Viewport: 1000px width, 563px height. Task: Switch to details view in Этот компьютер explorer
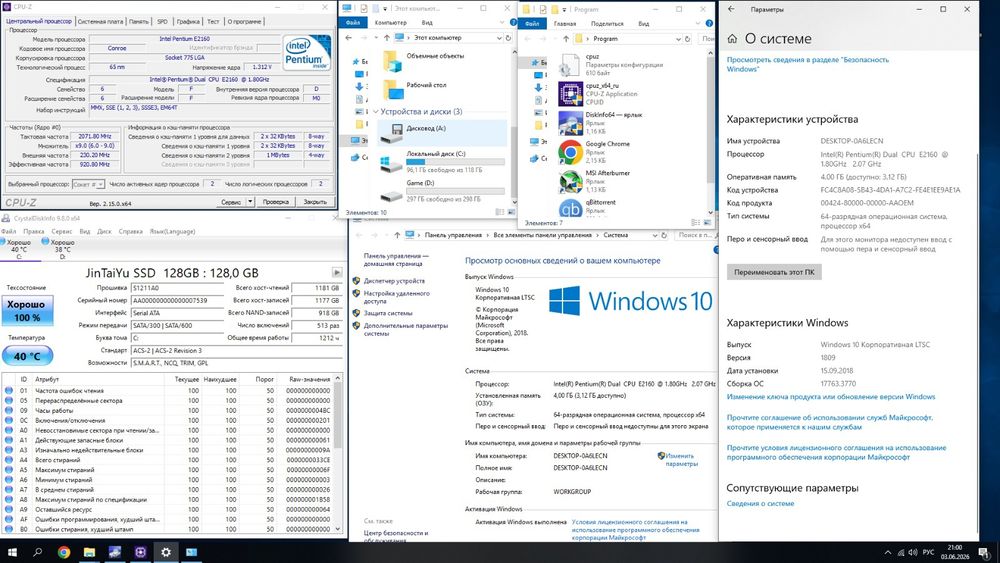point(499,212)
